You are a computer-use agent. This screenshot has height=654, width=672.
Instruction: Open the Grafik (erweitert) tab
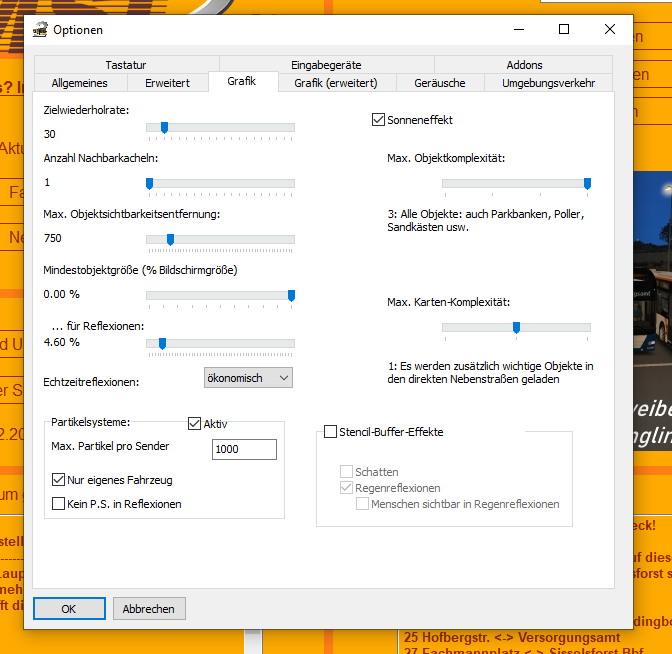click(335, 83)
